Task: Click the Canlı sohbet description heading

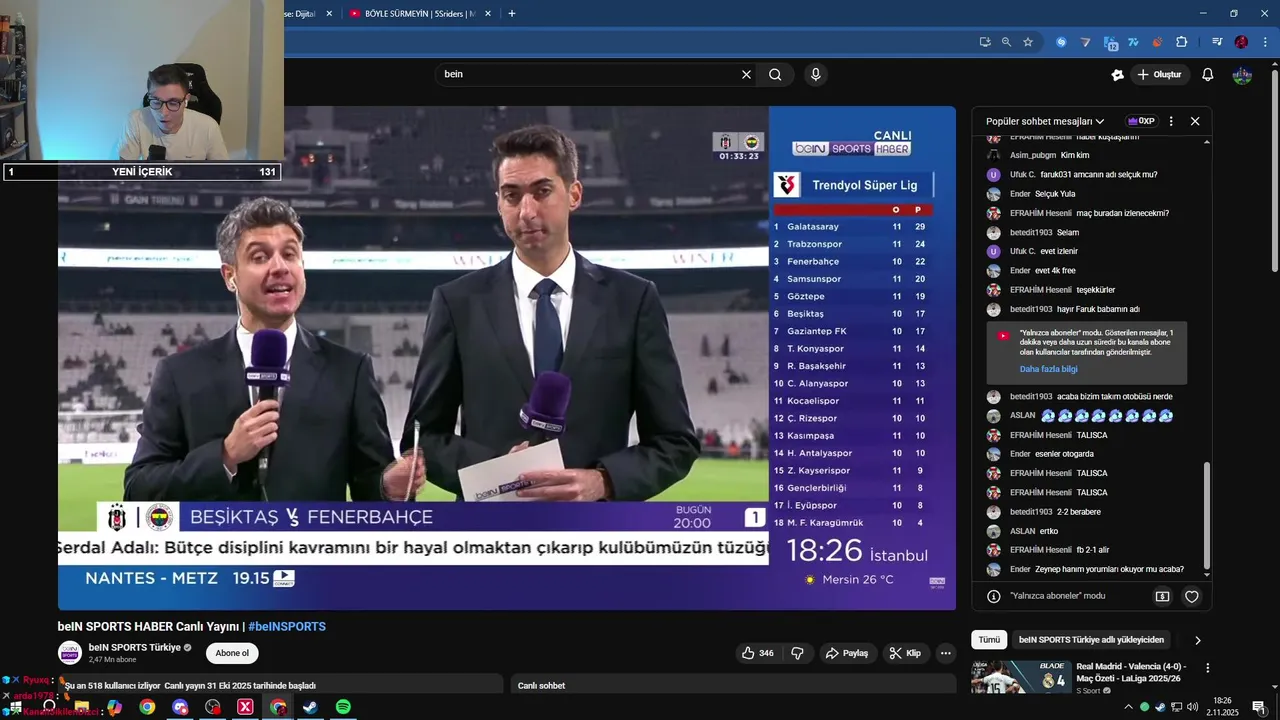Action: (541, 686)
